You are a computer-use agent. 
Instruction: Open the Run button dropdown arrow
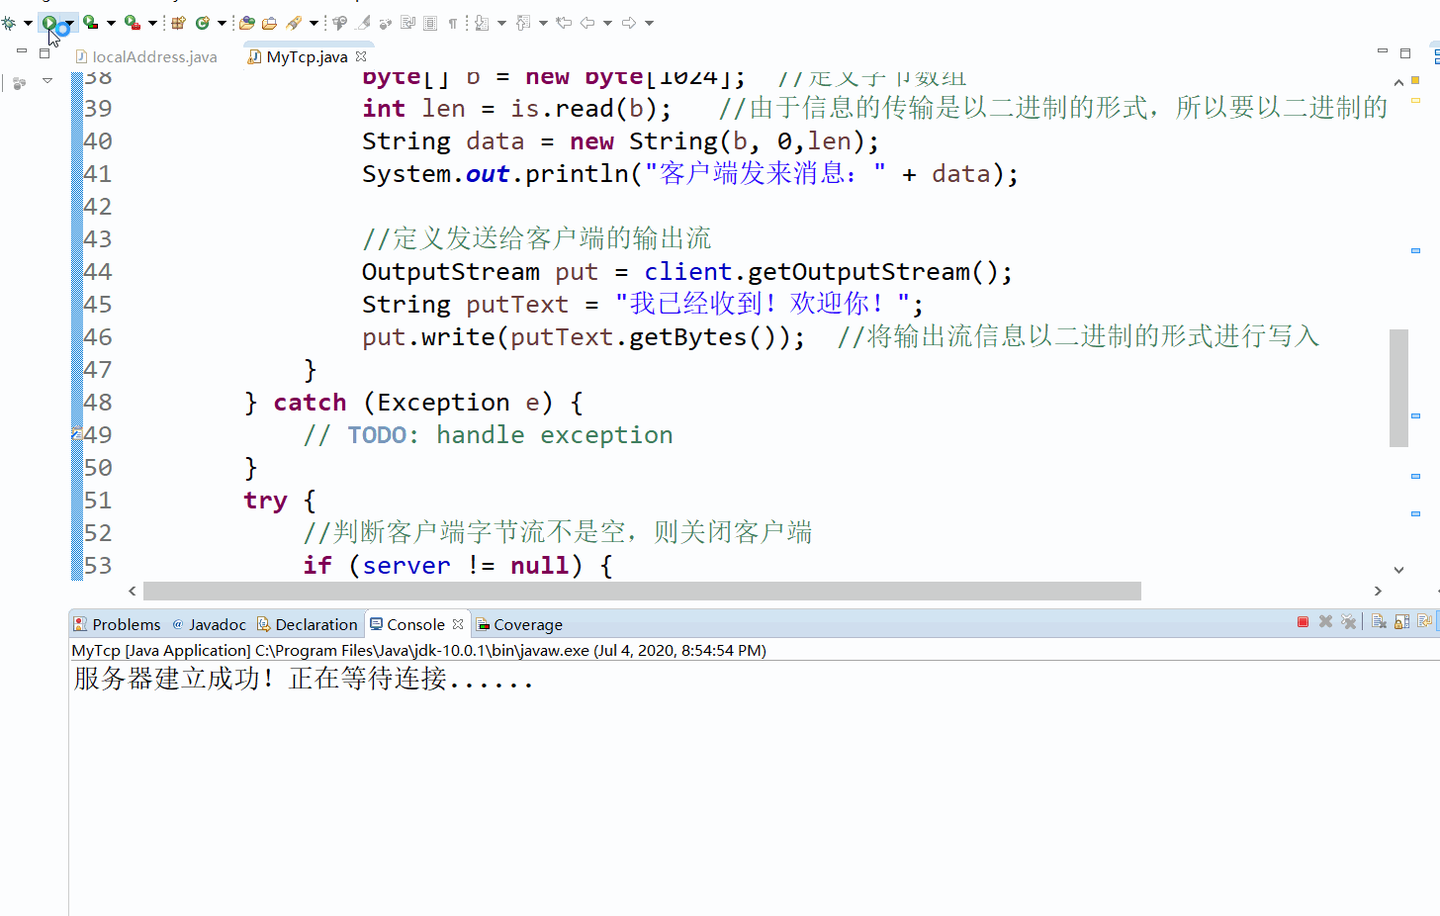point(69,22)
